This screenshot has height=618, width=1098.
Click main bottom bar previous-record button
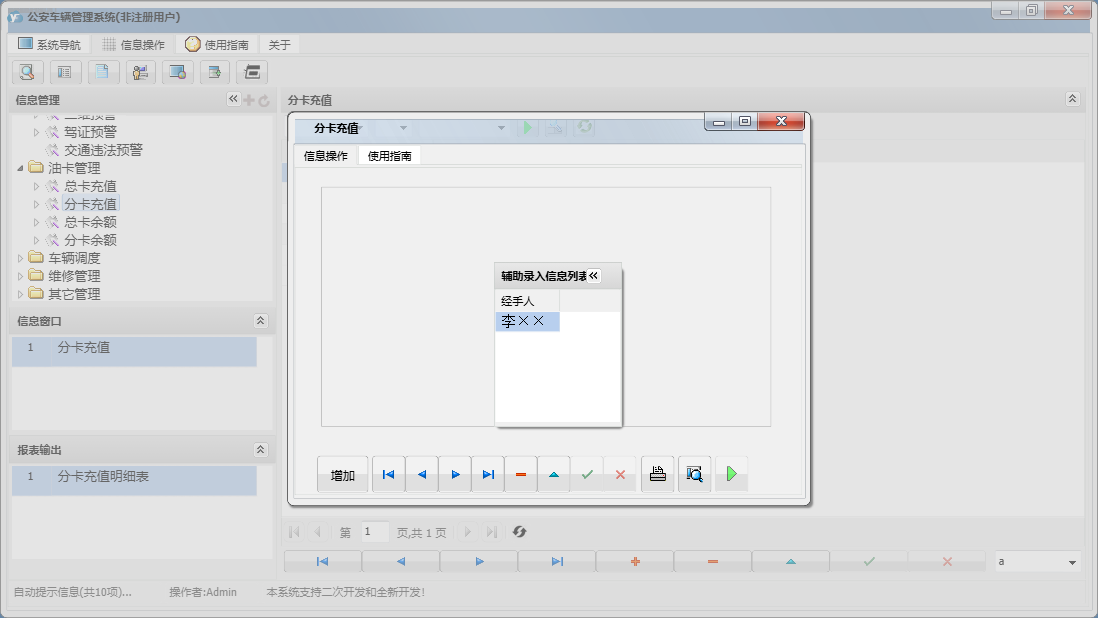401,561
